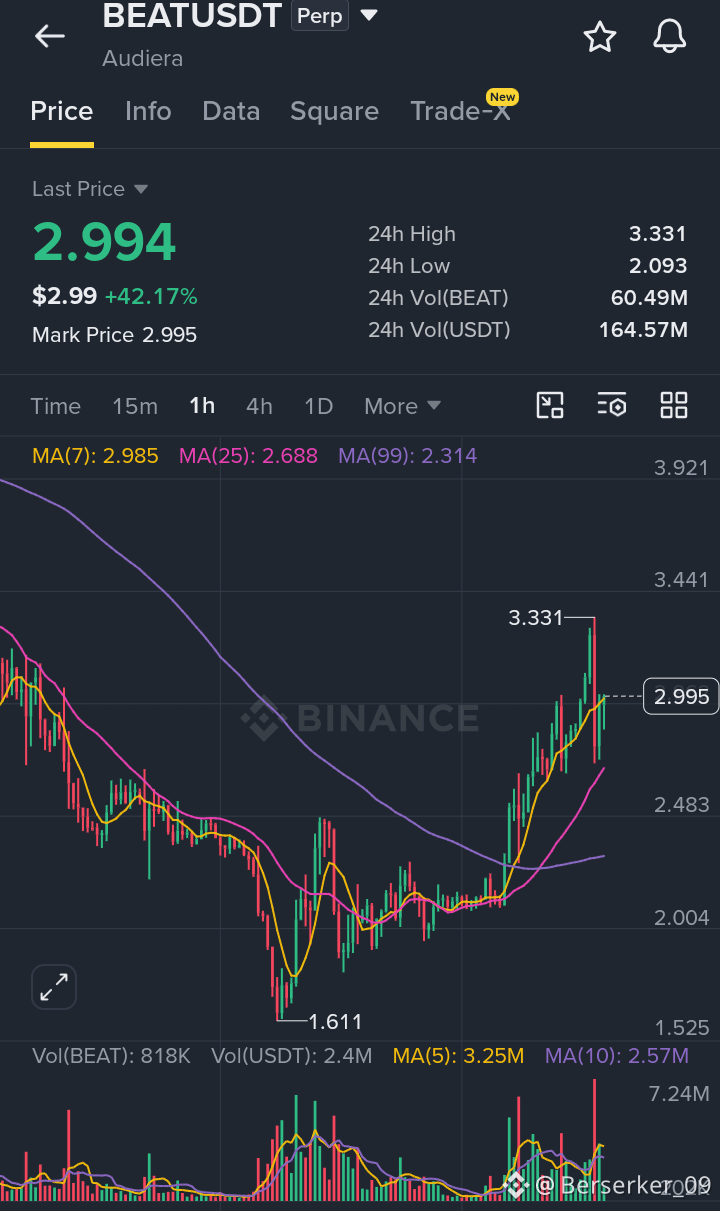Tap the 1.611 low marker on chart

click(x=335, y=1022)
